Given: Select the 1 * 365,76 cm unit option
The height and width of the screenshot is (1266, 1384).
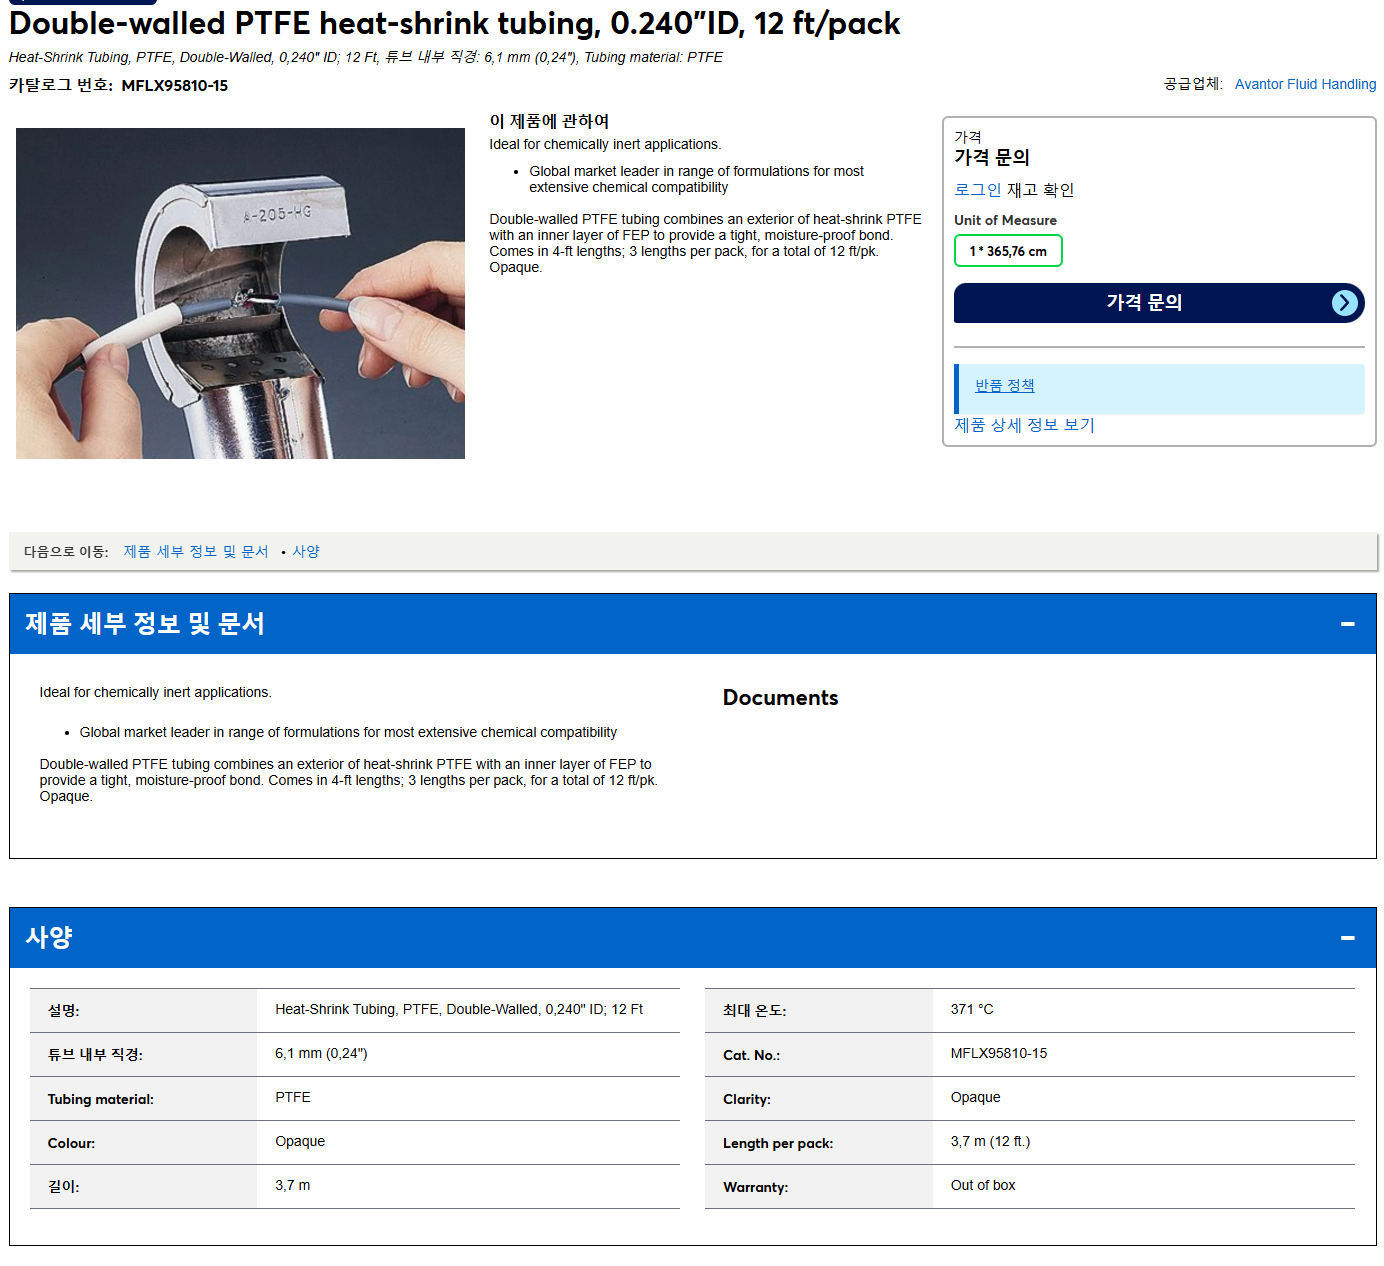Looking at the screenshot, I should (x=1008, y=251).
